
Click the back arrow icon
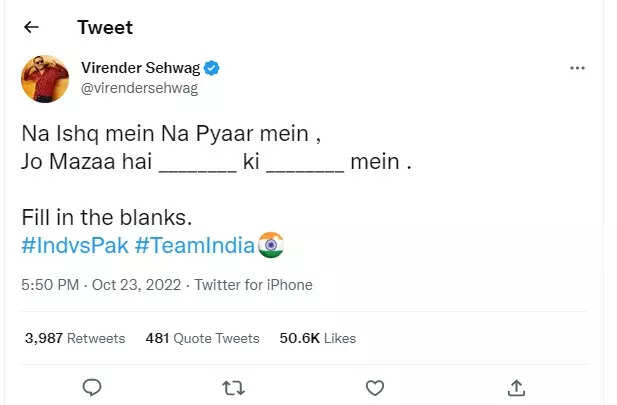[x=32, y=27]
